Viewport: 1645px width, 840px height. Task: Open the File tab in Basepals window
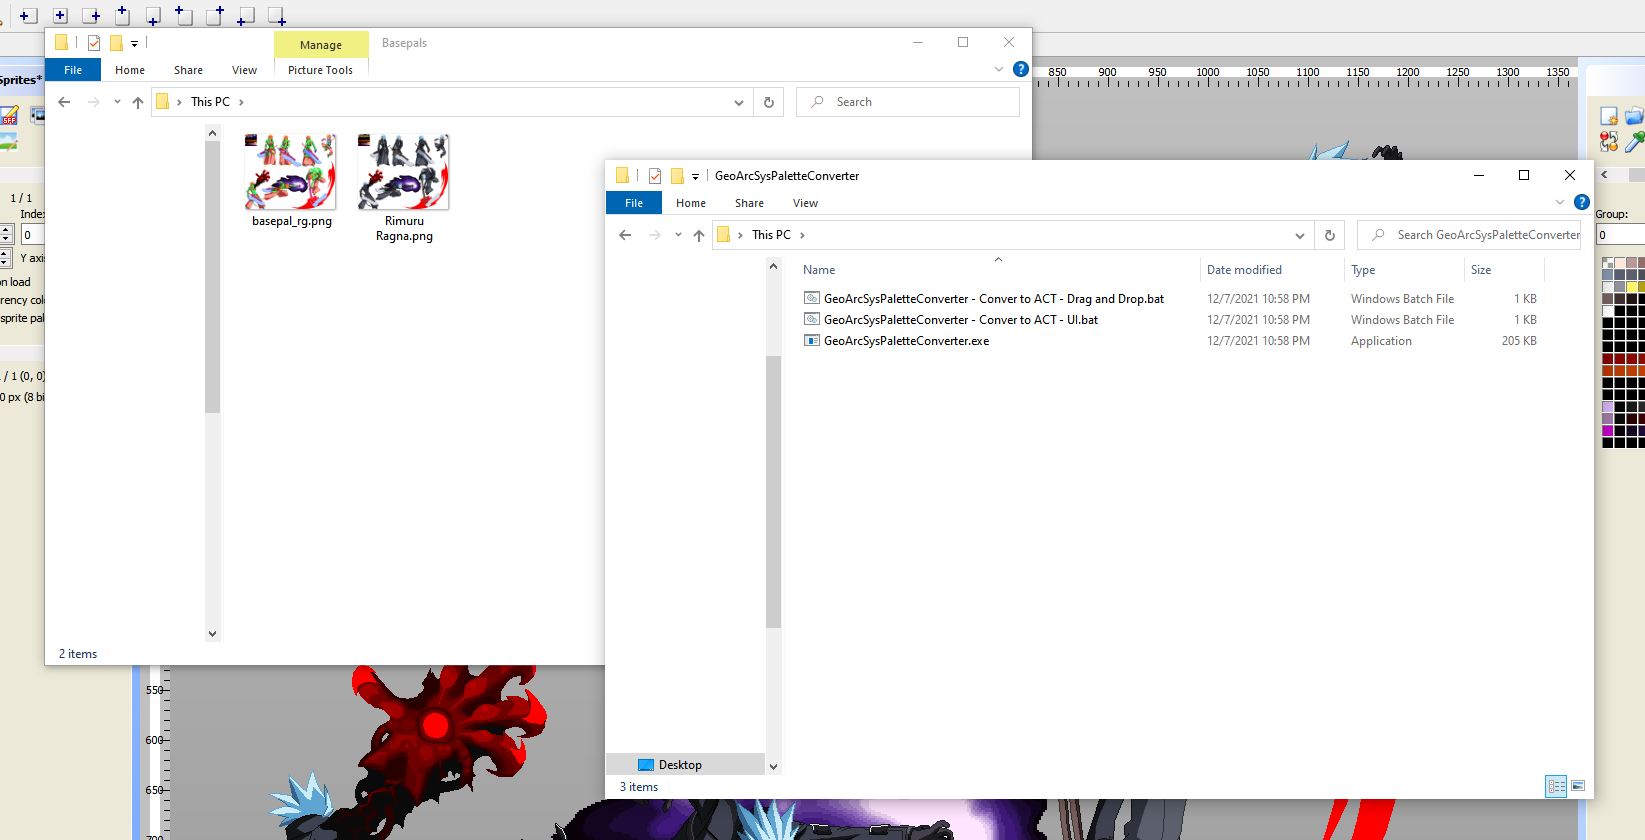click(73, 70)
